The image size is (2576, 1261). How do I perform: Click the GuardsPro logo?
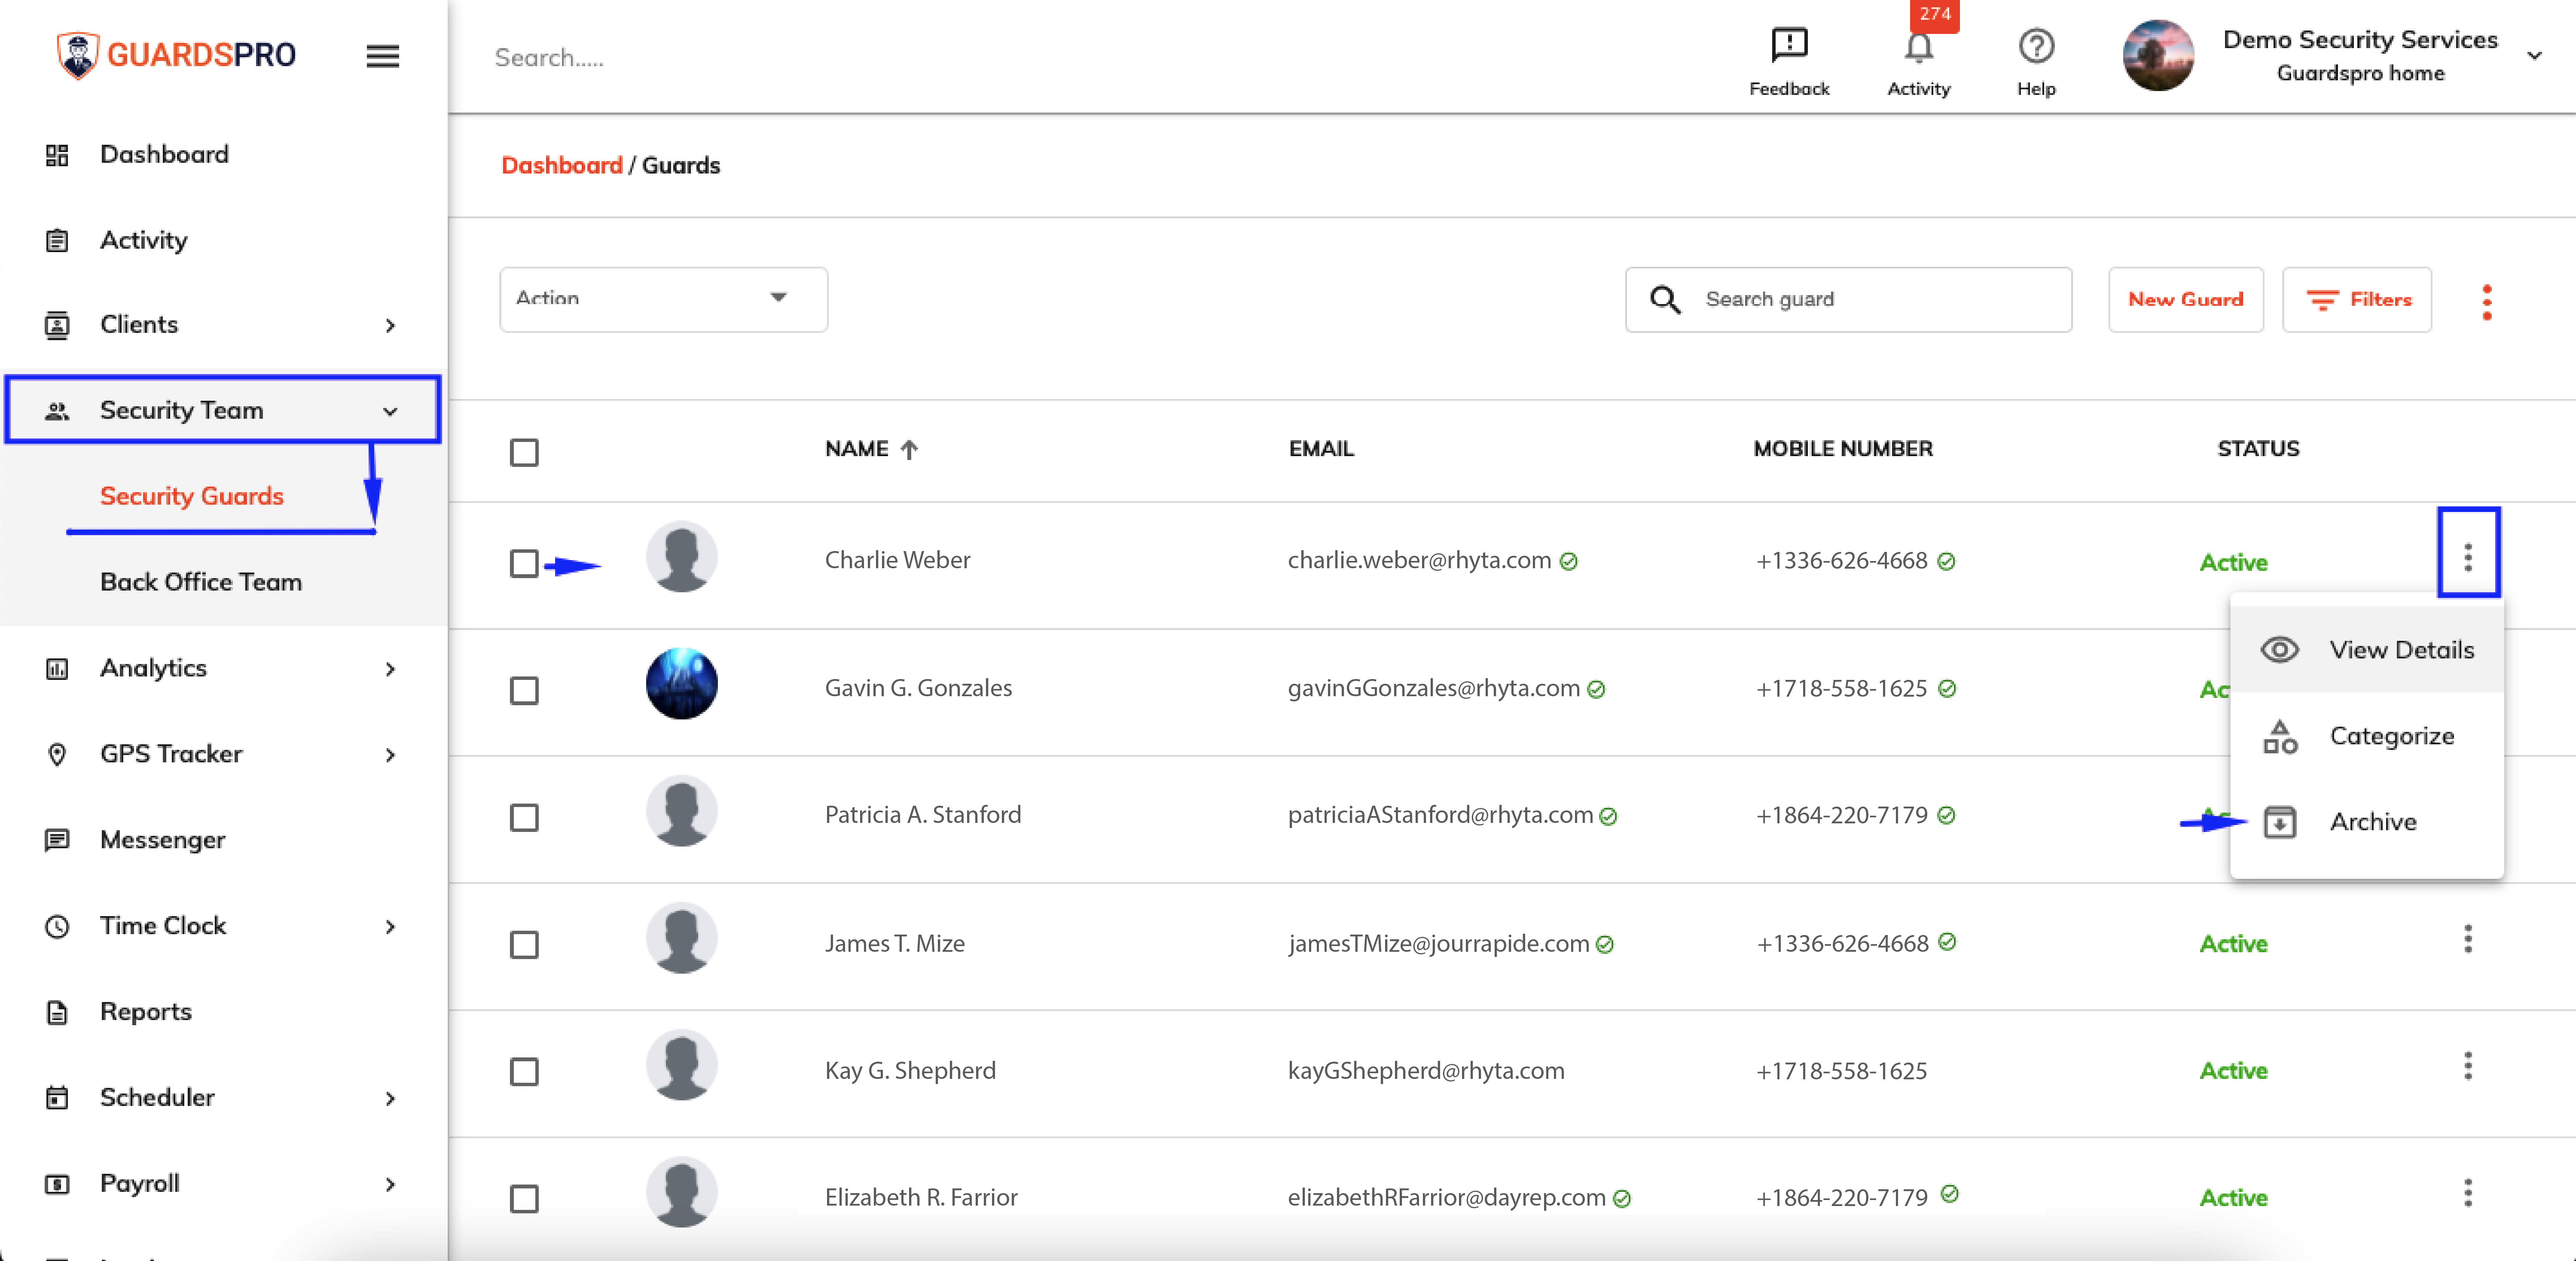pyautogui.click(x=176, y=54)
